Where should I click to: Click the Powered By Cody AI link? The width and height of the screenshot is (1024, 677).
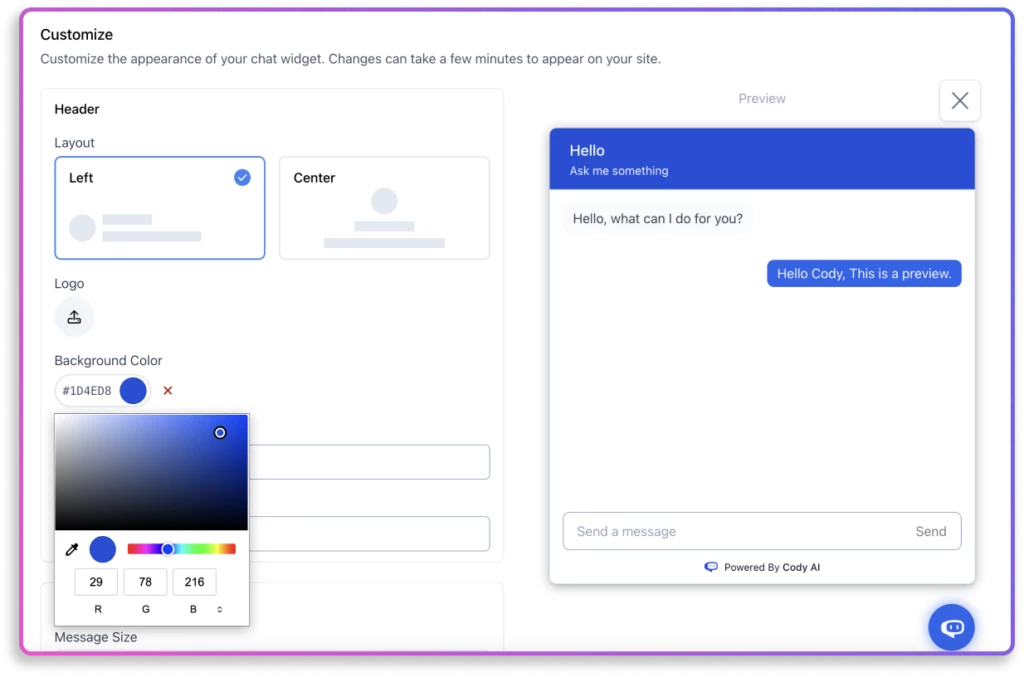tap(771, 567)
